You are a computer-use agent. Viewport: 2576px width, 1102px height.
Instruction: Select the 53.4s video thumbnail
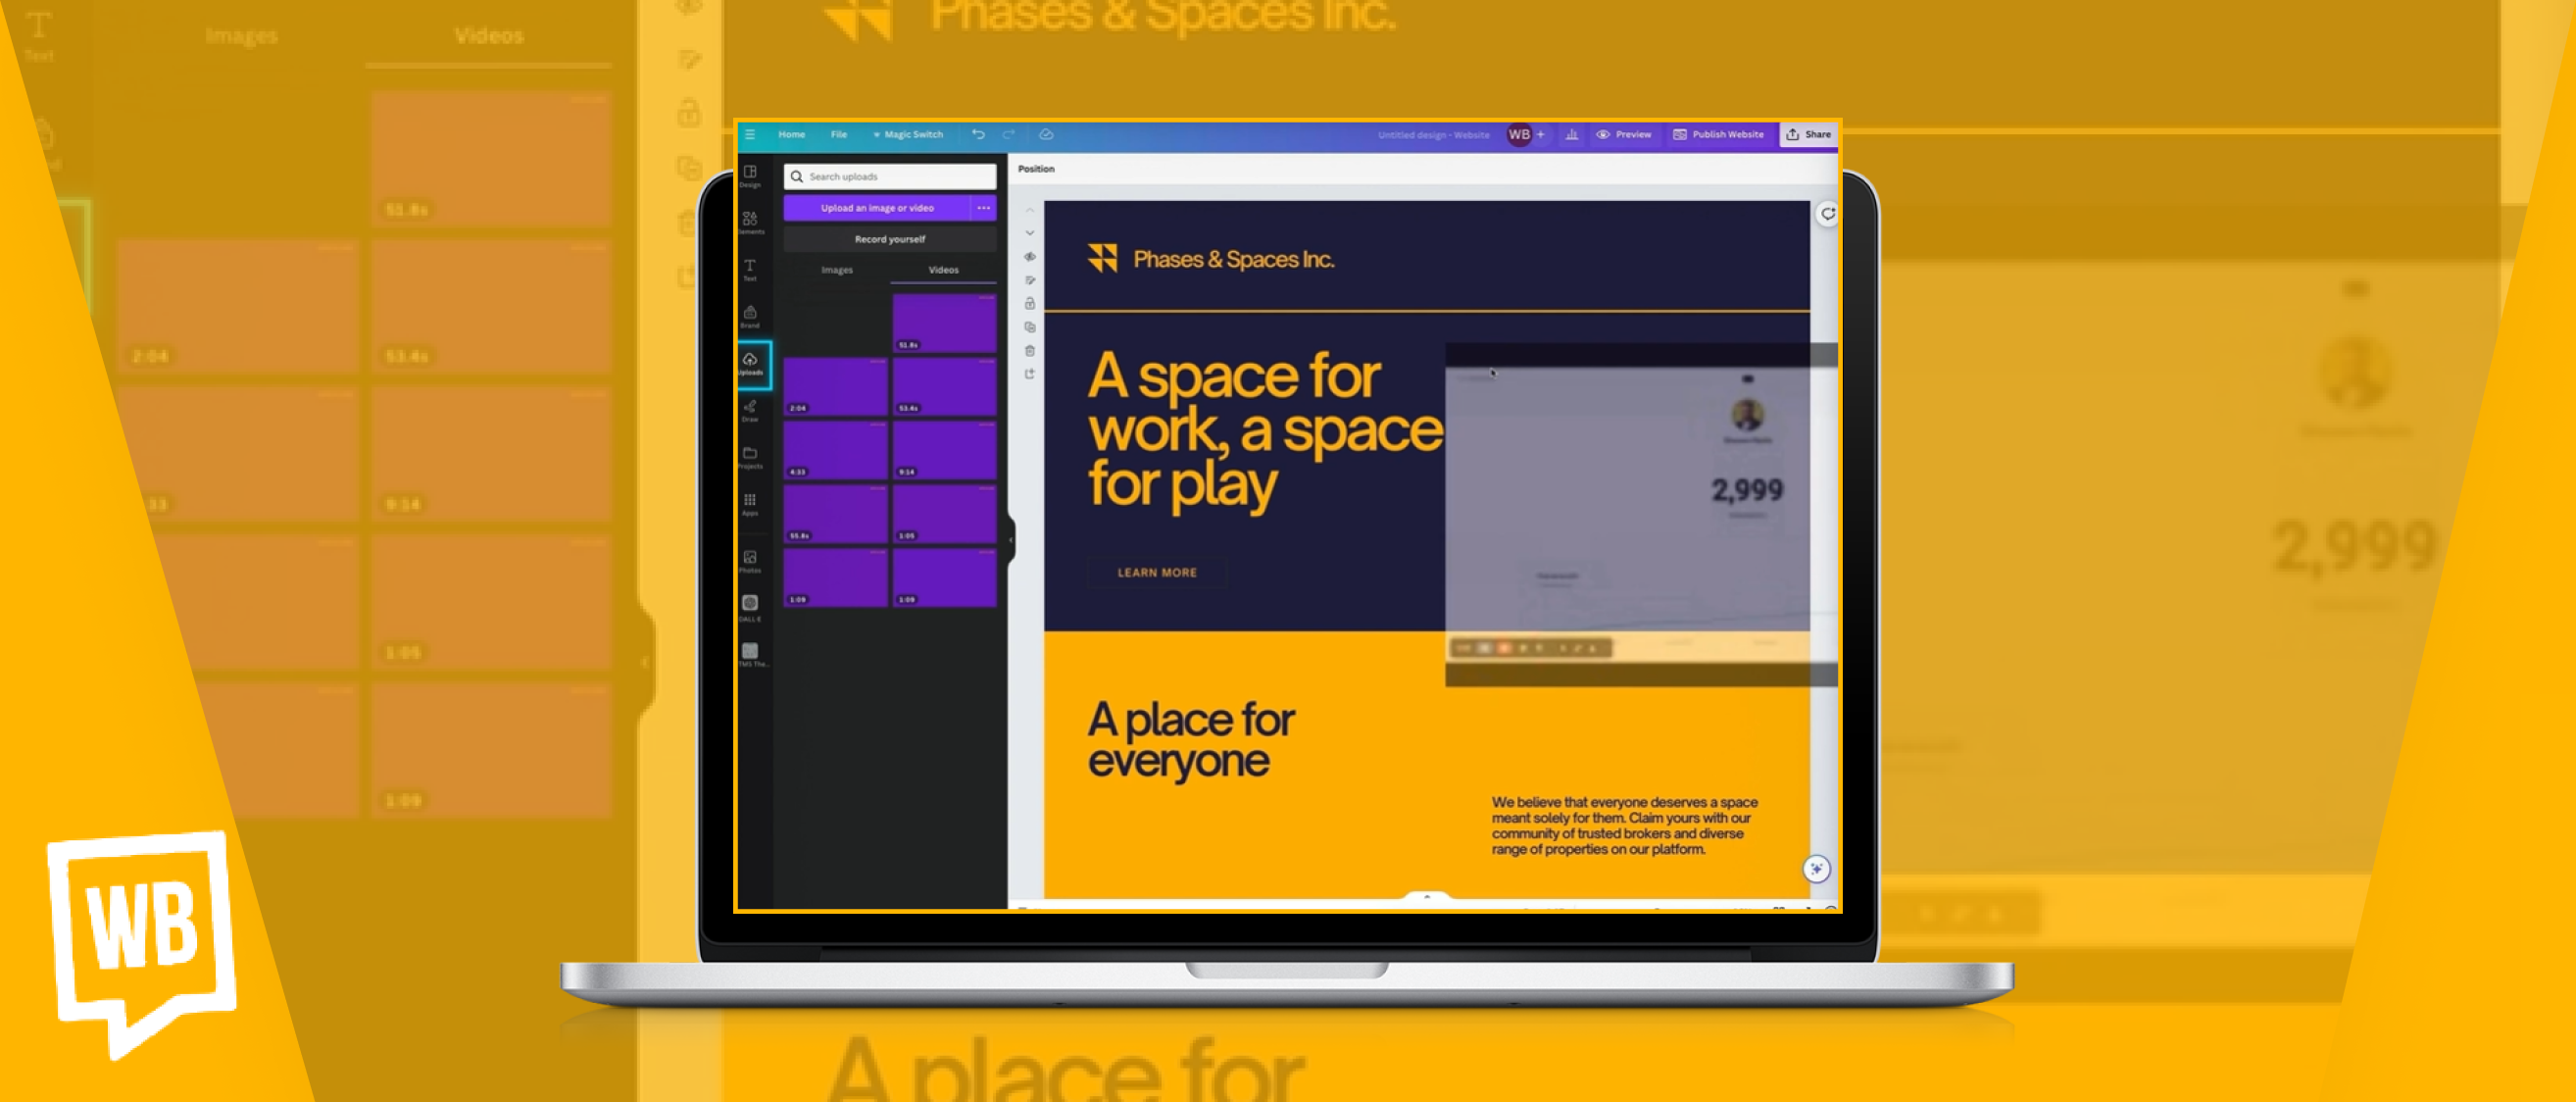[x=944, y=386]
